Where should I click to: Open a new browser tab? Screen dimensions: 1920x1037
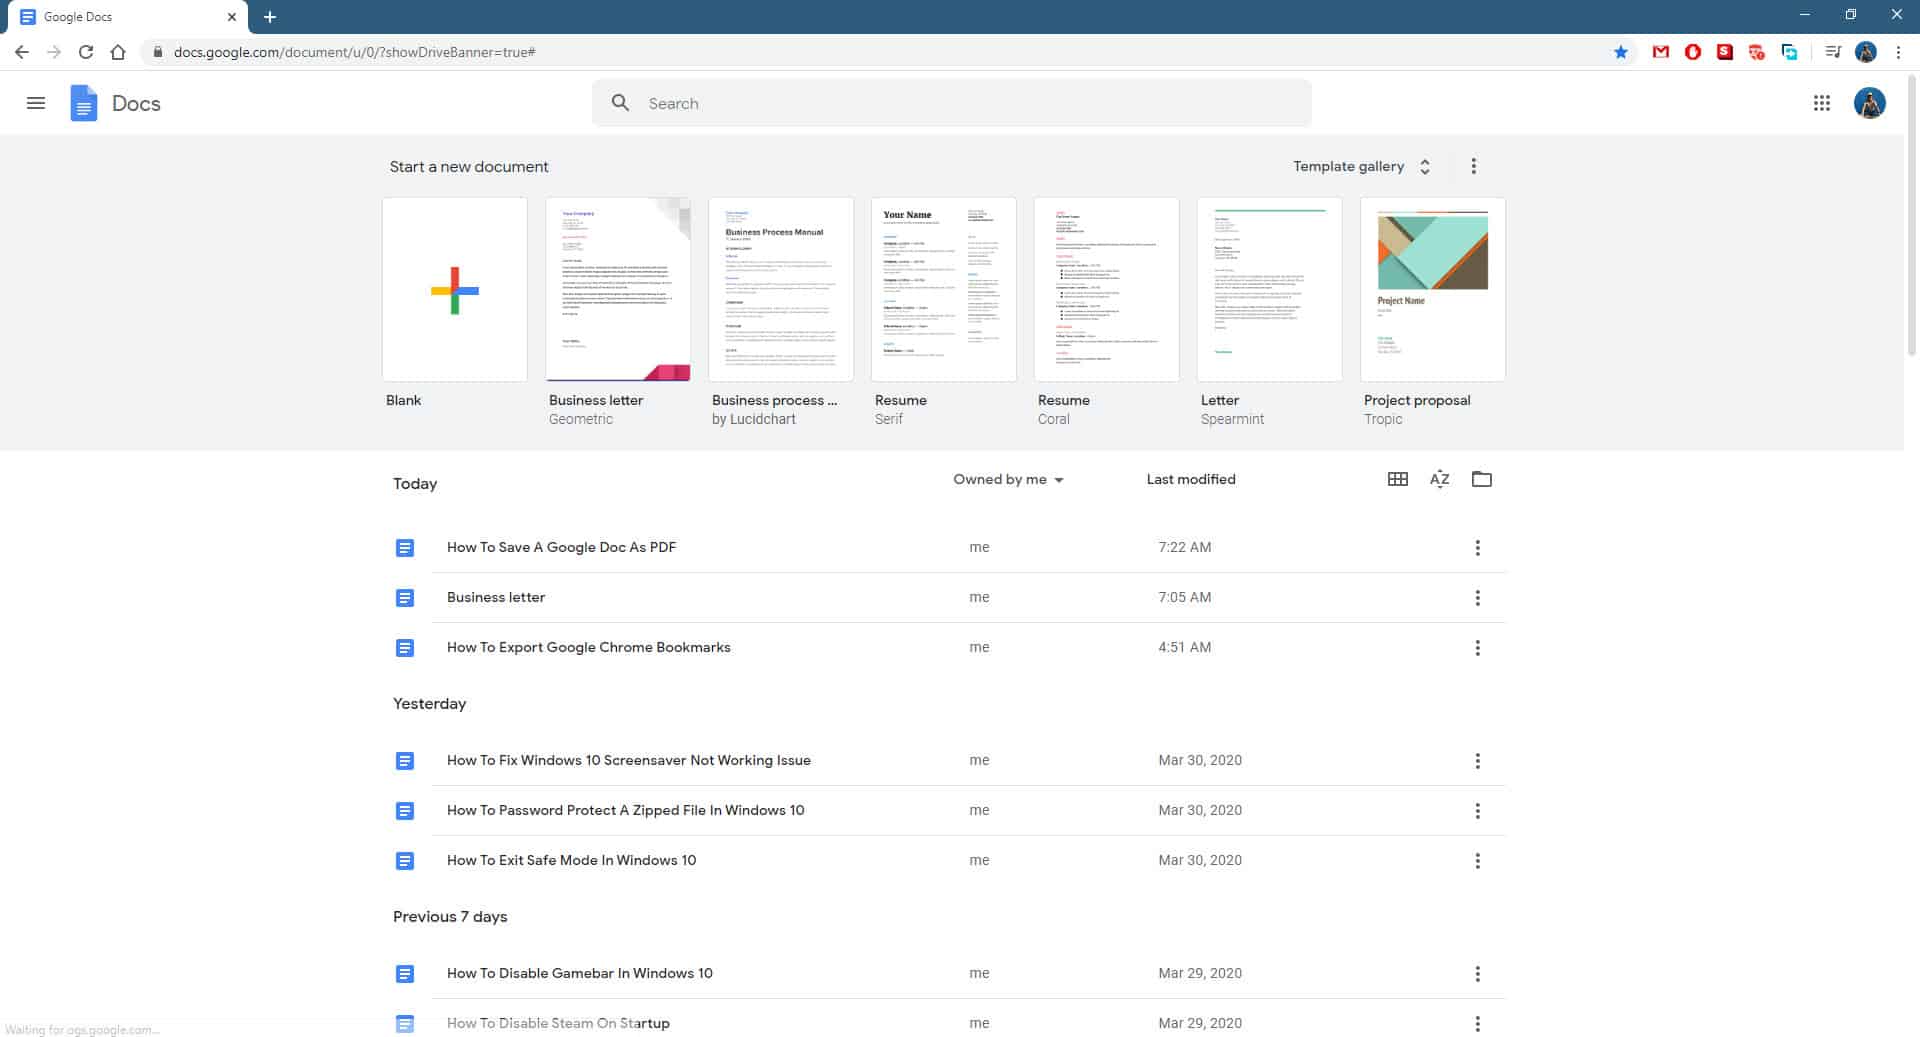pos(270,17)
